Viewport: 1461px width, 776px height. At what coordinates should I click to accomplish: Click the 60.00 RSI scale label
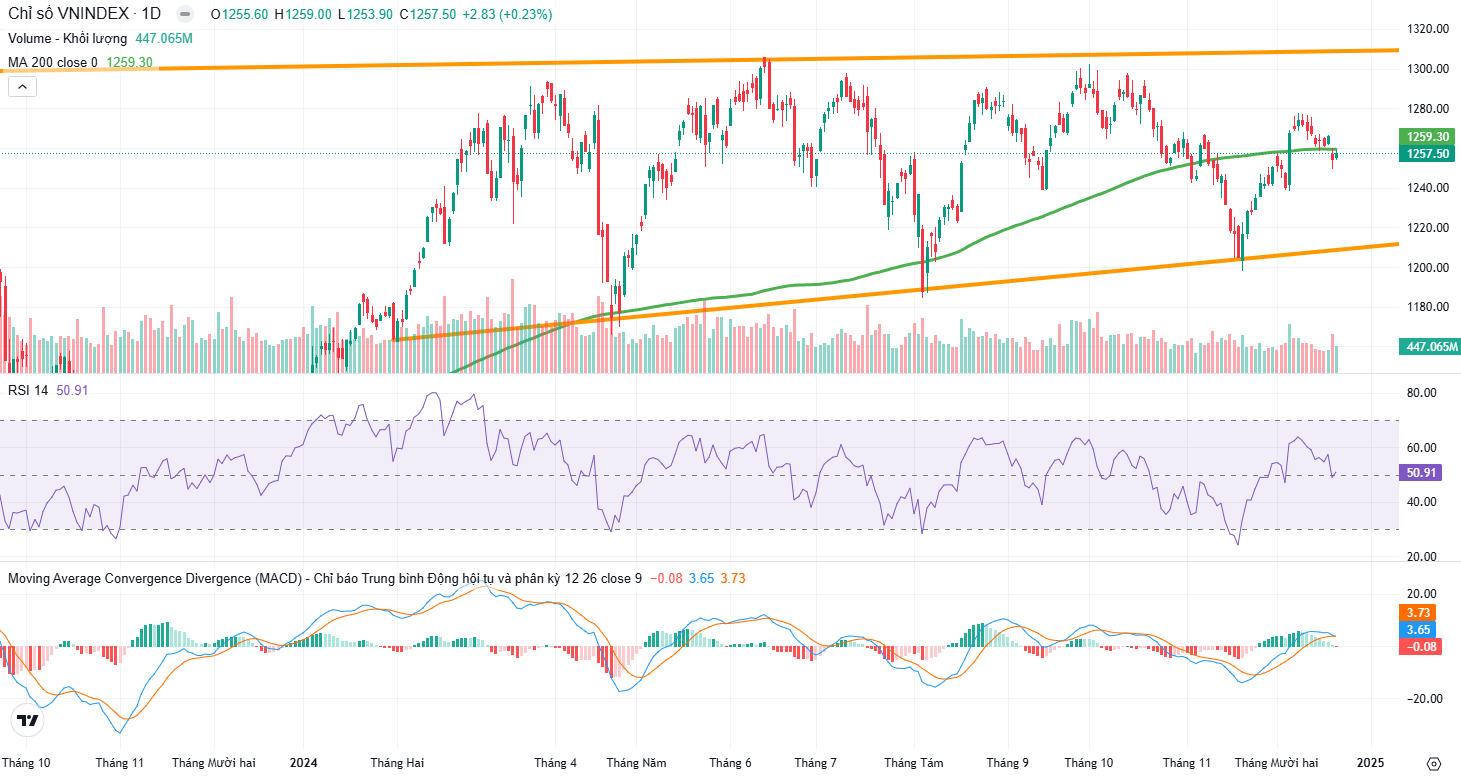[1422, 448]
